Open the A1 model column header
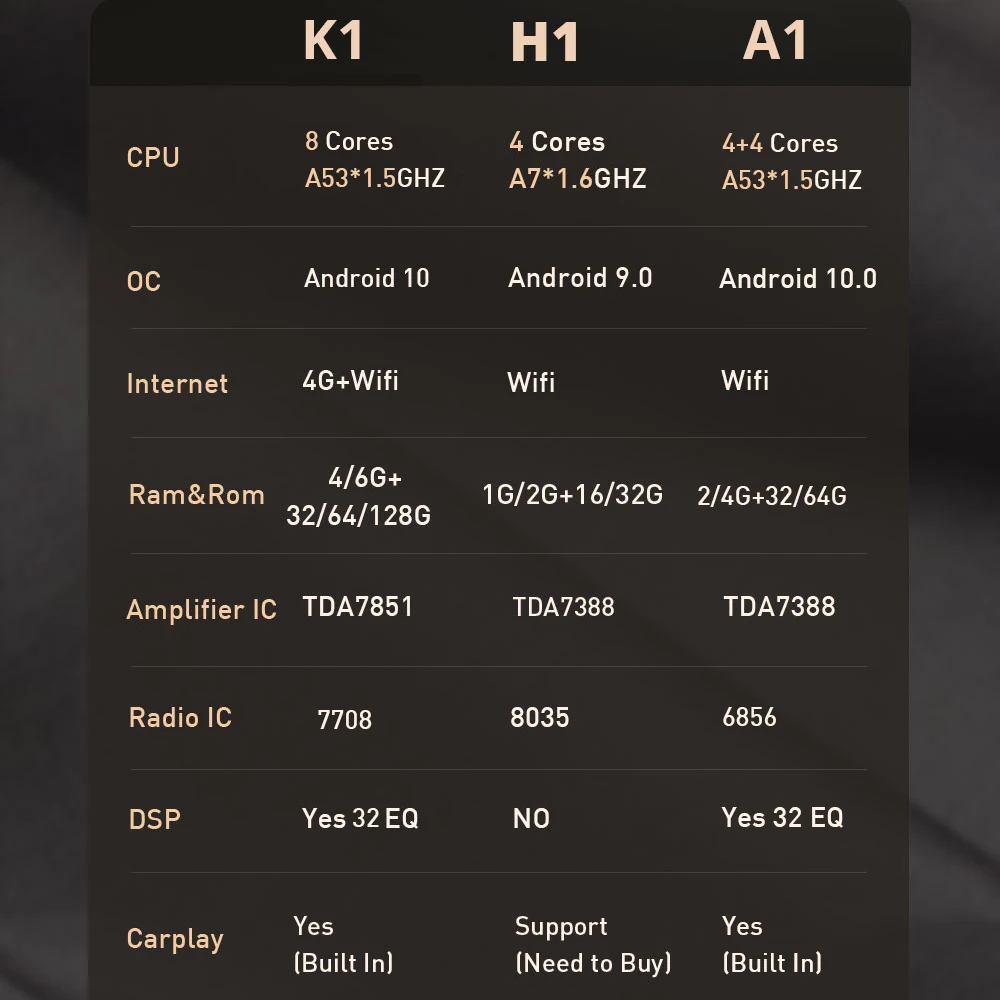 coord(775,41)
